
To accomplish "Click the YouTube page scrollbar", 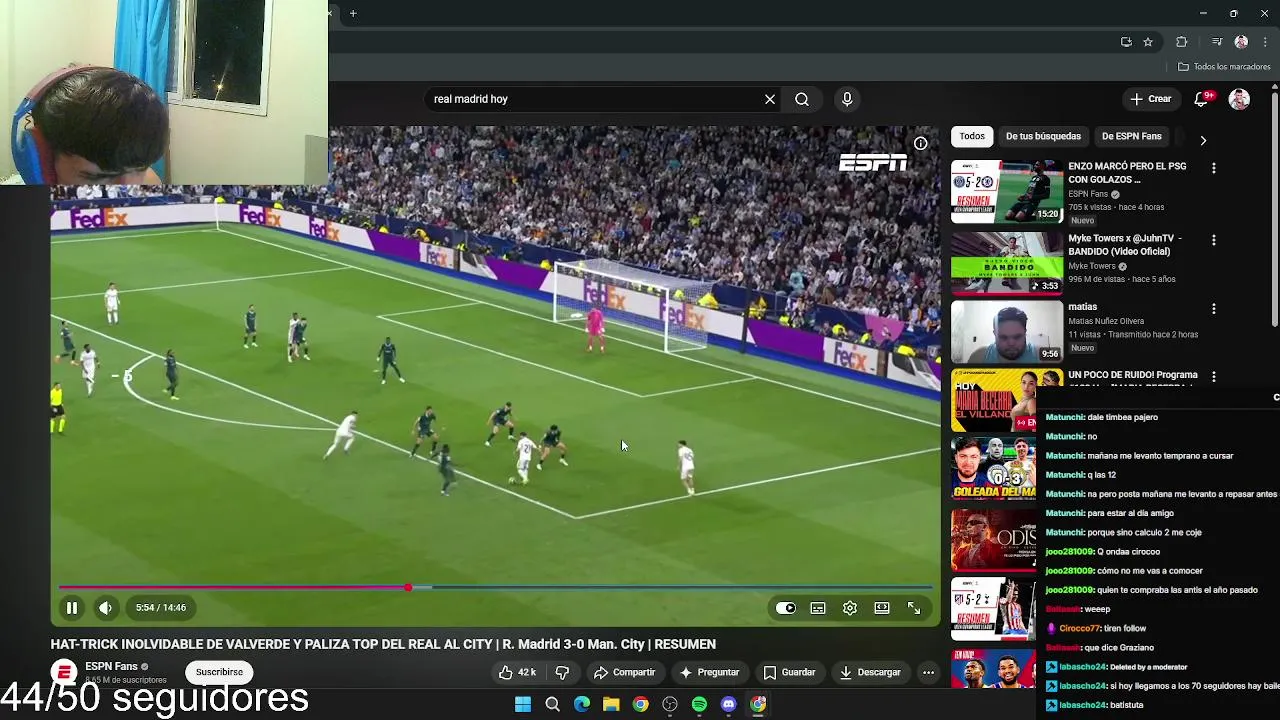I will click(x=1274, y=210).
